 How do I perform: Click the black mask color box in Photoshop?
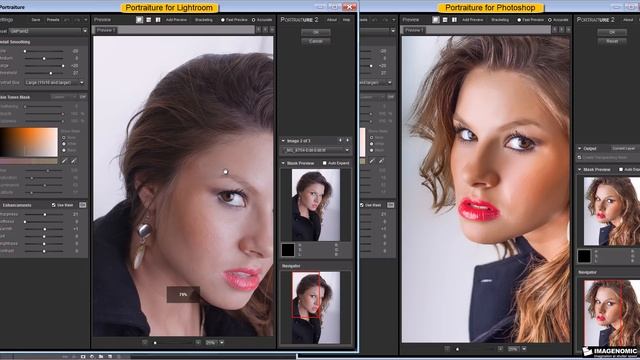coord(584,256)
